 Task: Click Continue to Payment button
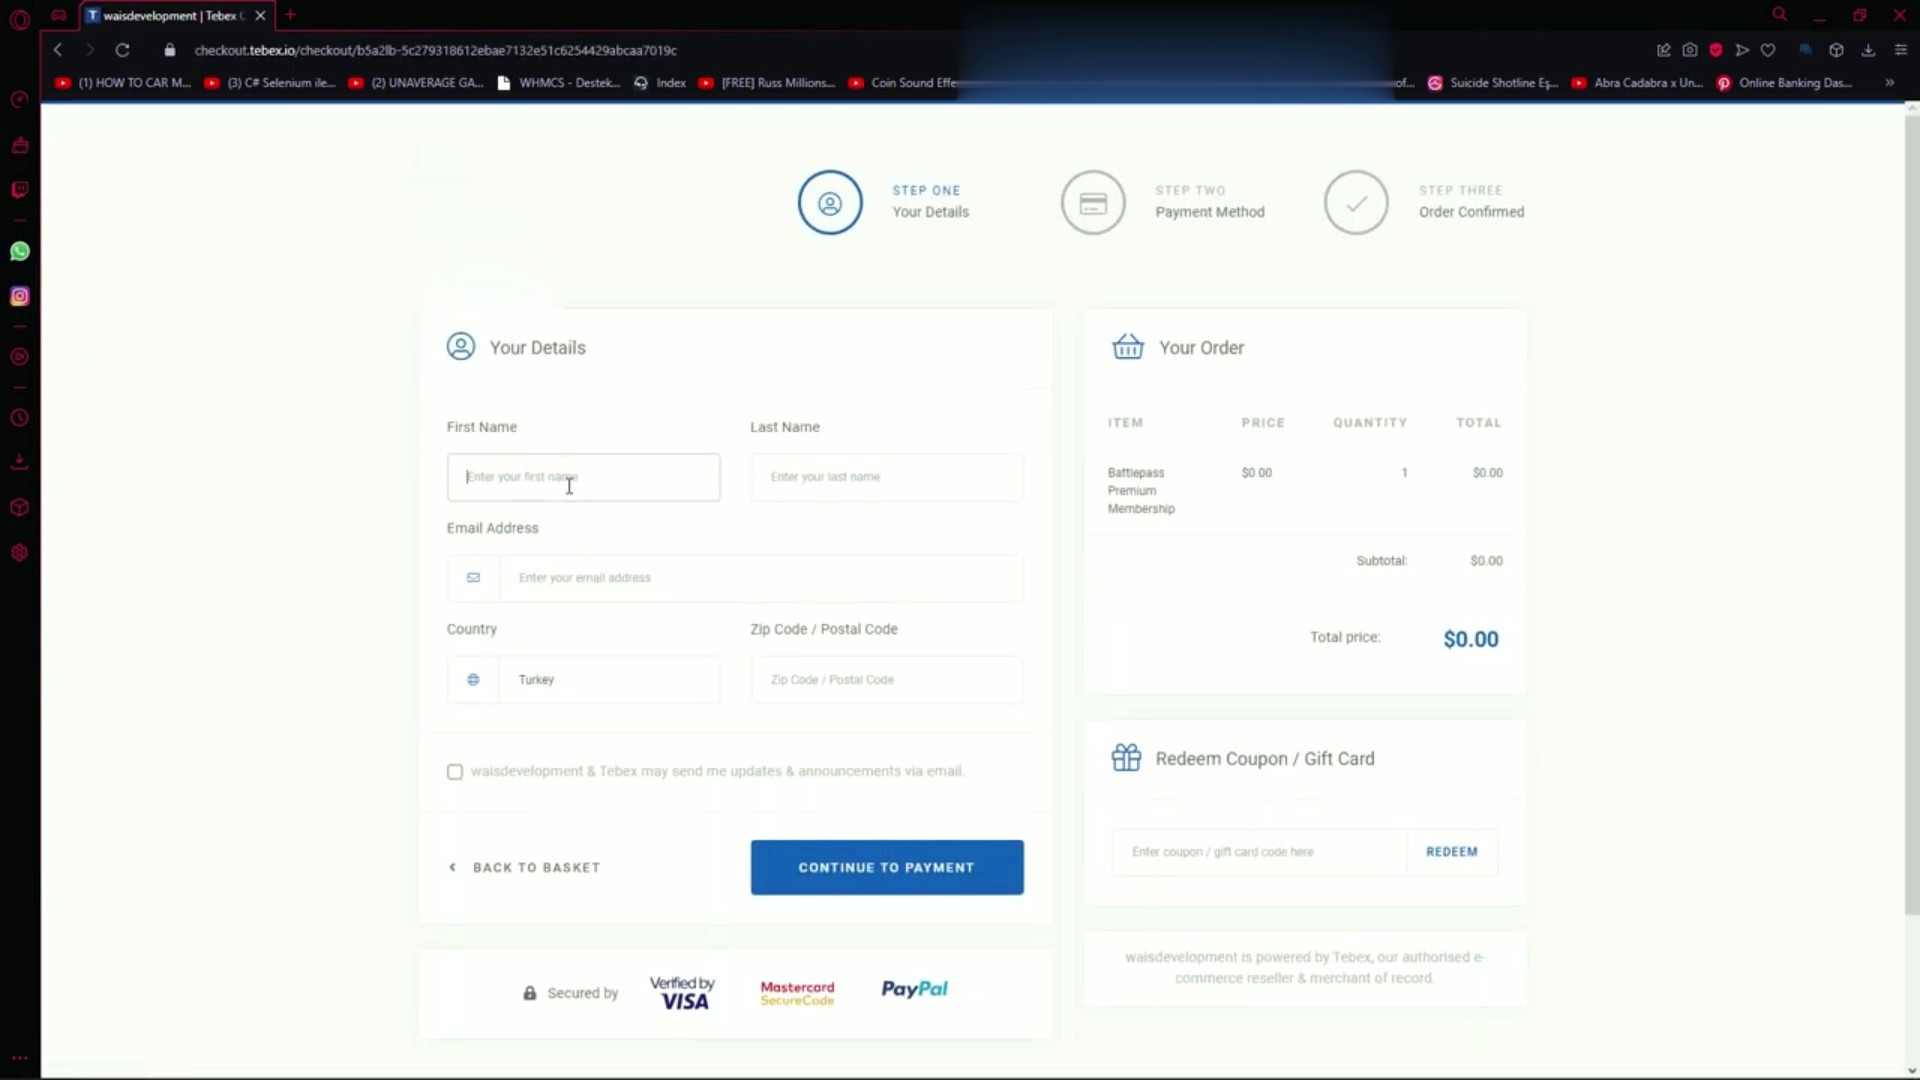point(887,868)
